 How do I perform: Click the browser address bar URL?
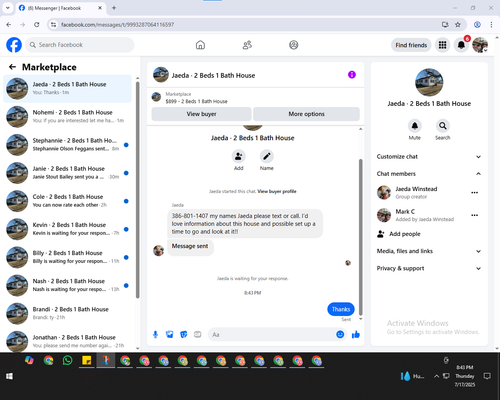[117, 25]
